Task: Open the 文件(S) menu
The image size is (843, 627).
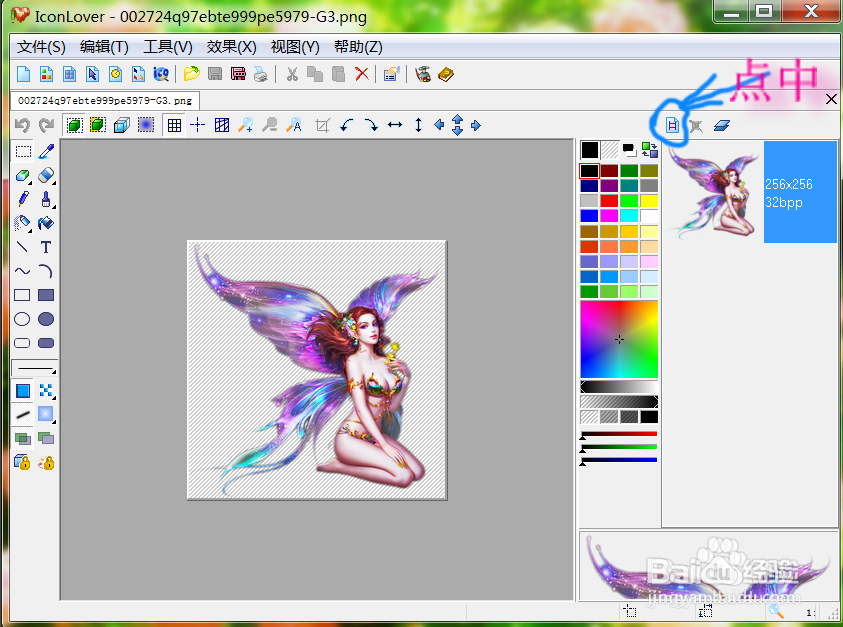Action: coord(41,47)
